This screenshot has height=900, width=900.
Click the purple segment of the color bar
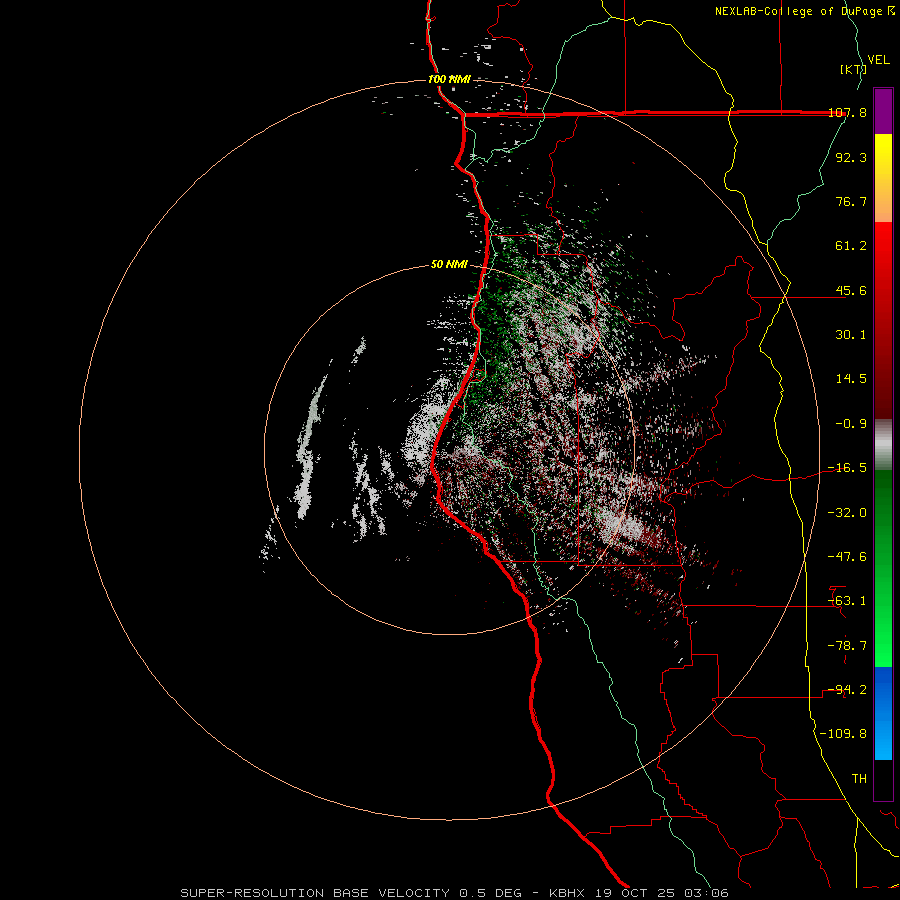point(883,111)
